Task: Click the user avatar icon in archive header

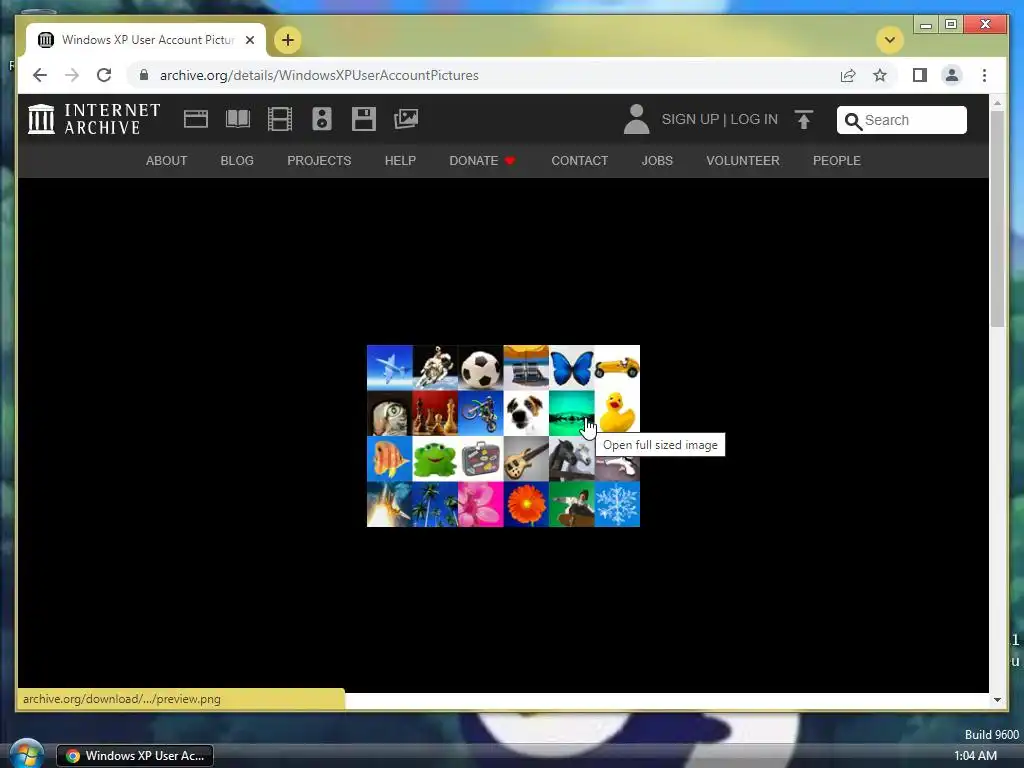Action: tap(636, 120)
